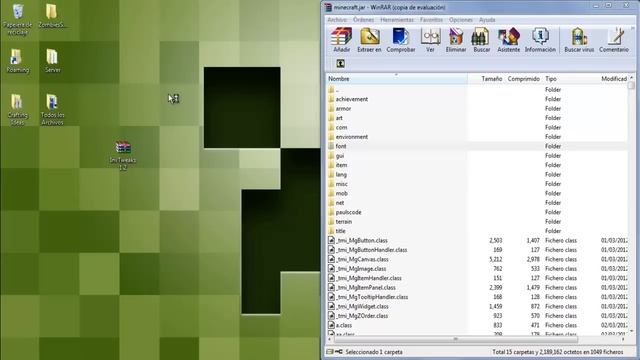Open the Asistente wizard icon
Screen dimensions: 640x360
coord(509,40)
